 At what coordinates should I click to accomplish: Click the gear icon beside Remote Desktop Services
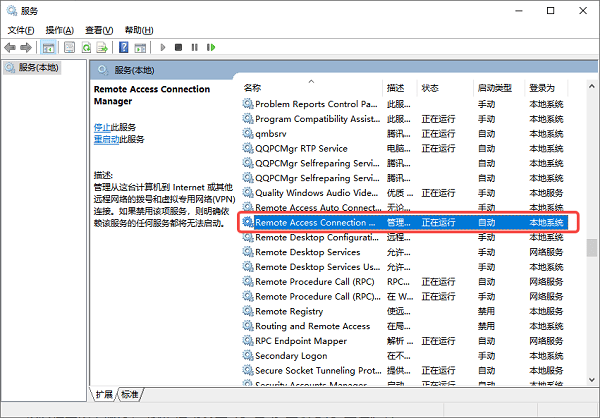pos(248,251)
